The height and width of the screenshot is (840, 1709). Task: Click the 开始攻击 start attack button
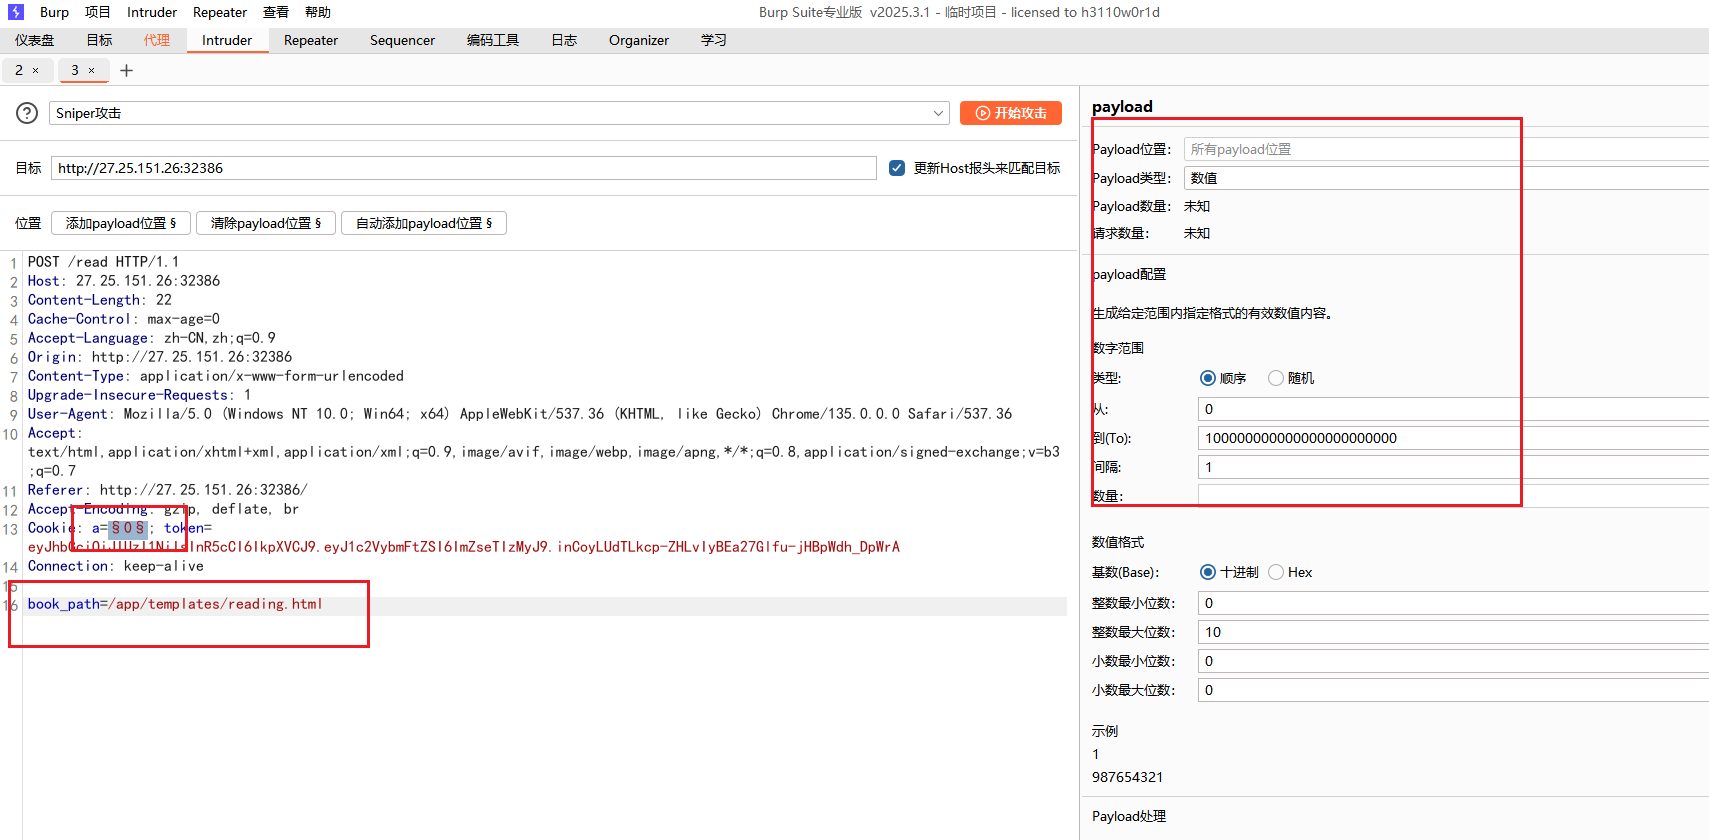(x=1011, y=113)
